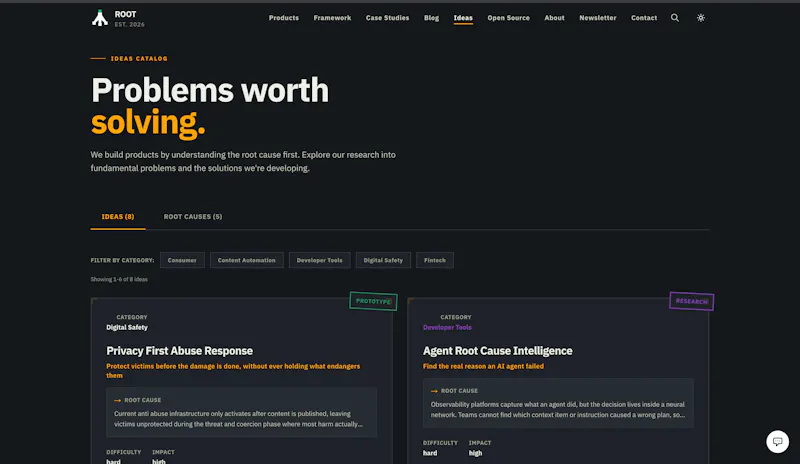
Task: Open the Open Source page
Action: coord(508,18)
